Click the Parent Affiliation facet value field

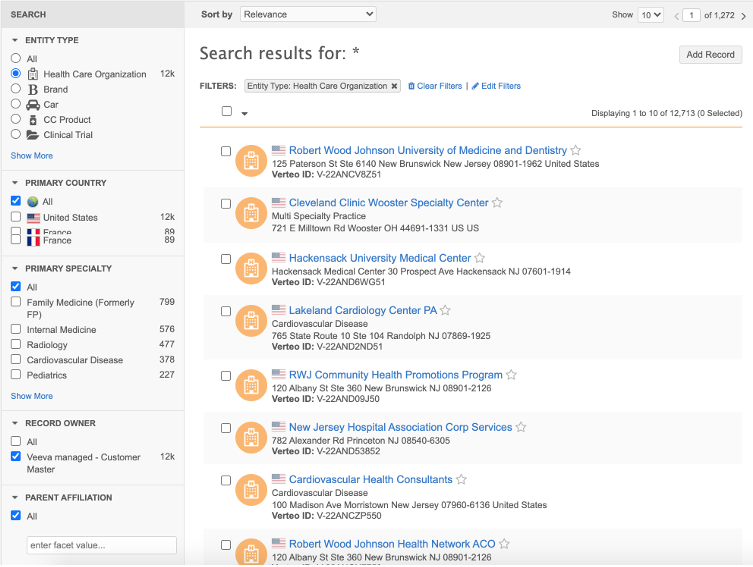coord(102,545)
